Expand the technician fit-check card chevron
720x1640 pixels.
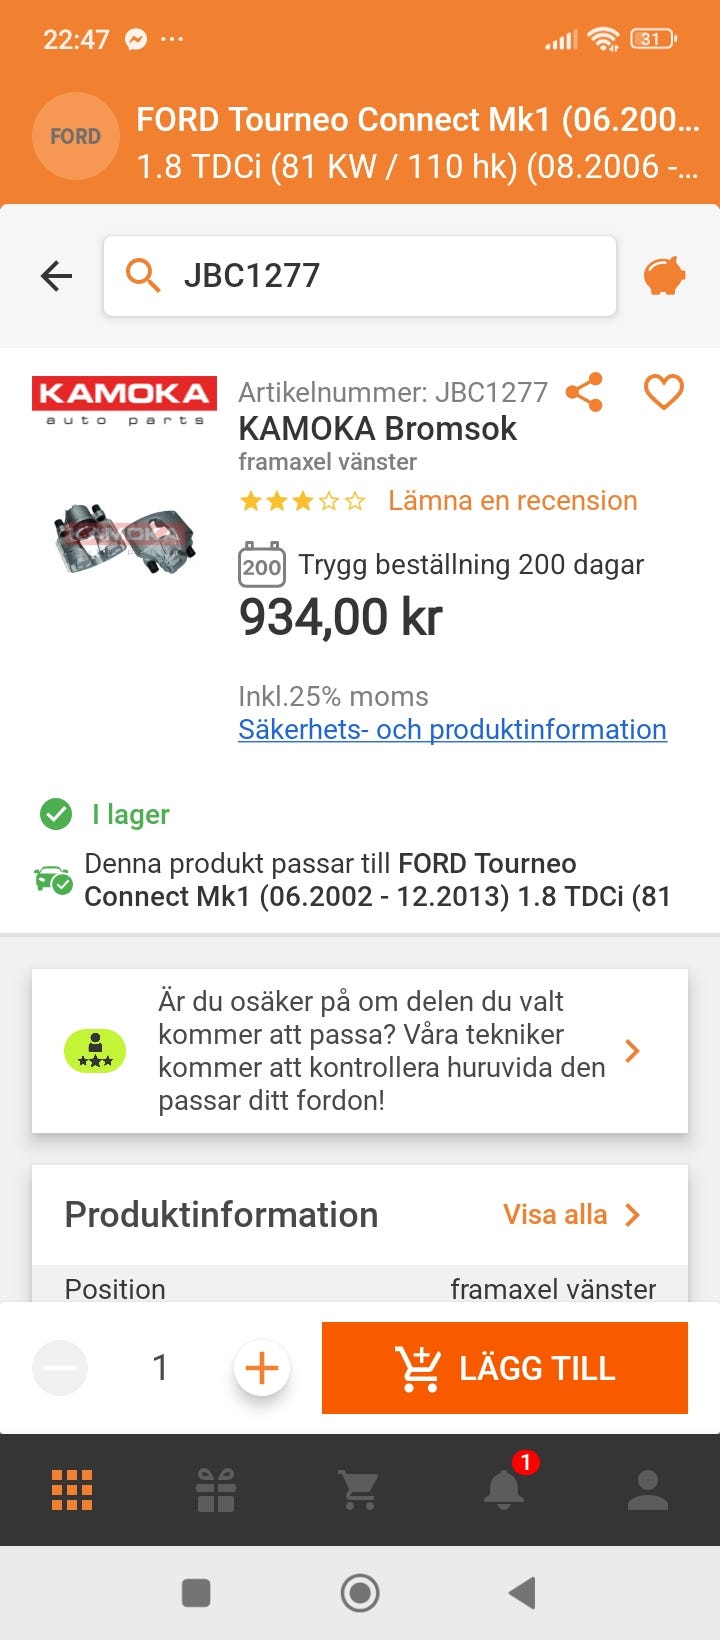632,1050
